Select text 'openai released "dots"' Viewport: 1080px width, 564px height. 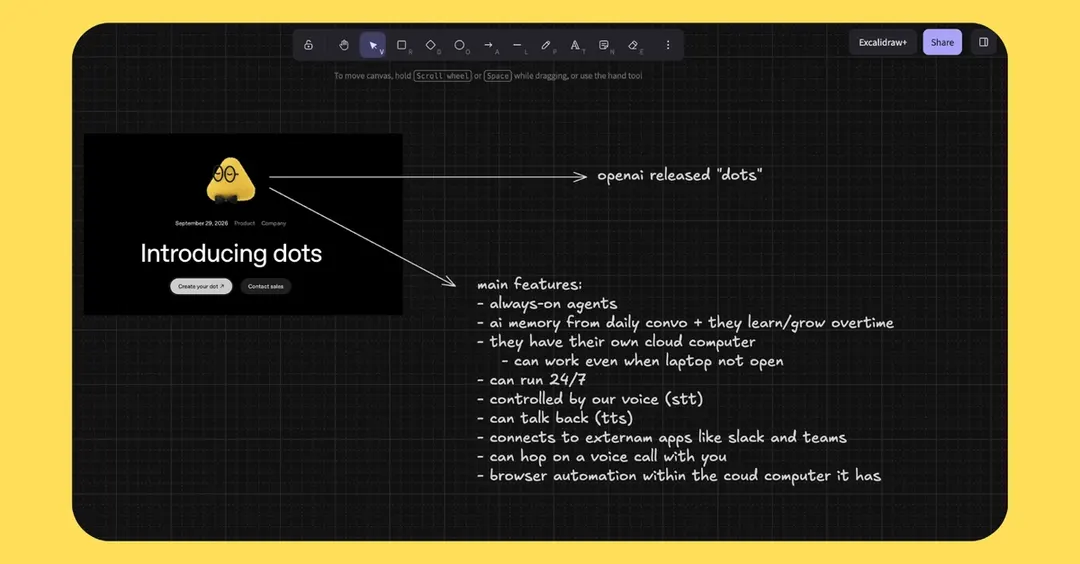pos(679,175)
